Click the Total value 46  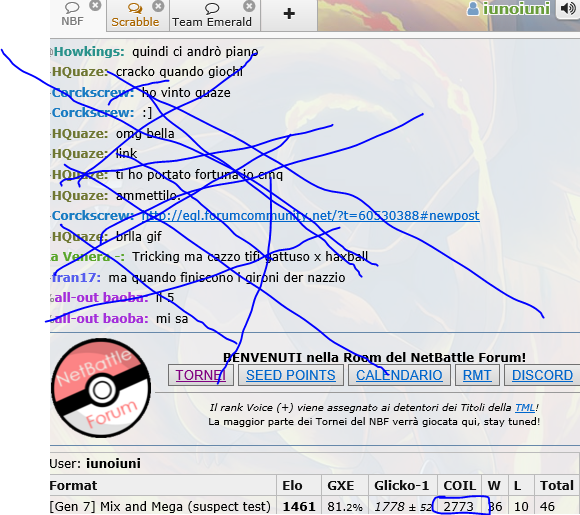pyautogui.click(x=547, y=506)
